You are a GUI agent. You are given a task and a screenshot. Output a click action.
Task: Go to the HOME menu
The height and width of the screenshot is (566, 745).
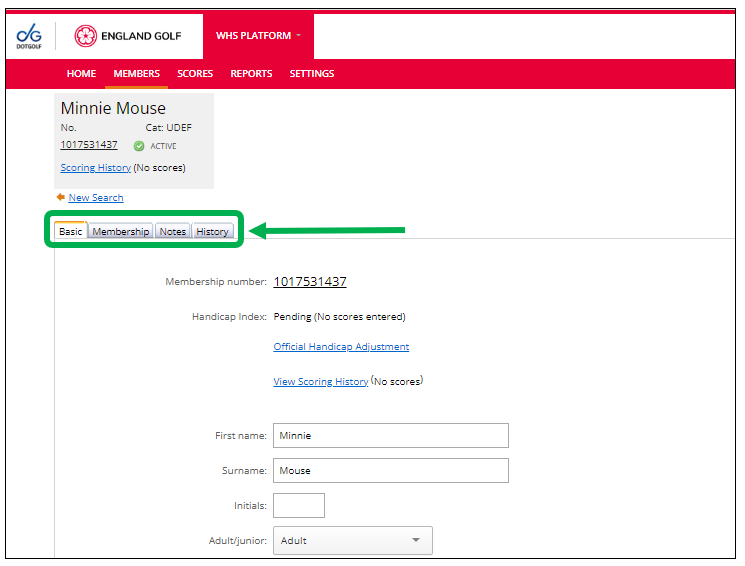[x=81, y=74]
